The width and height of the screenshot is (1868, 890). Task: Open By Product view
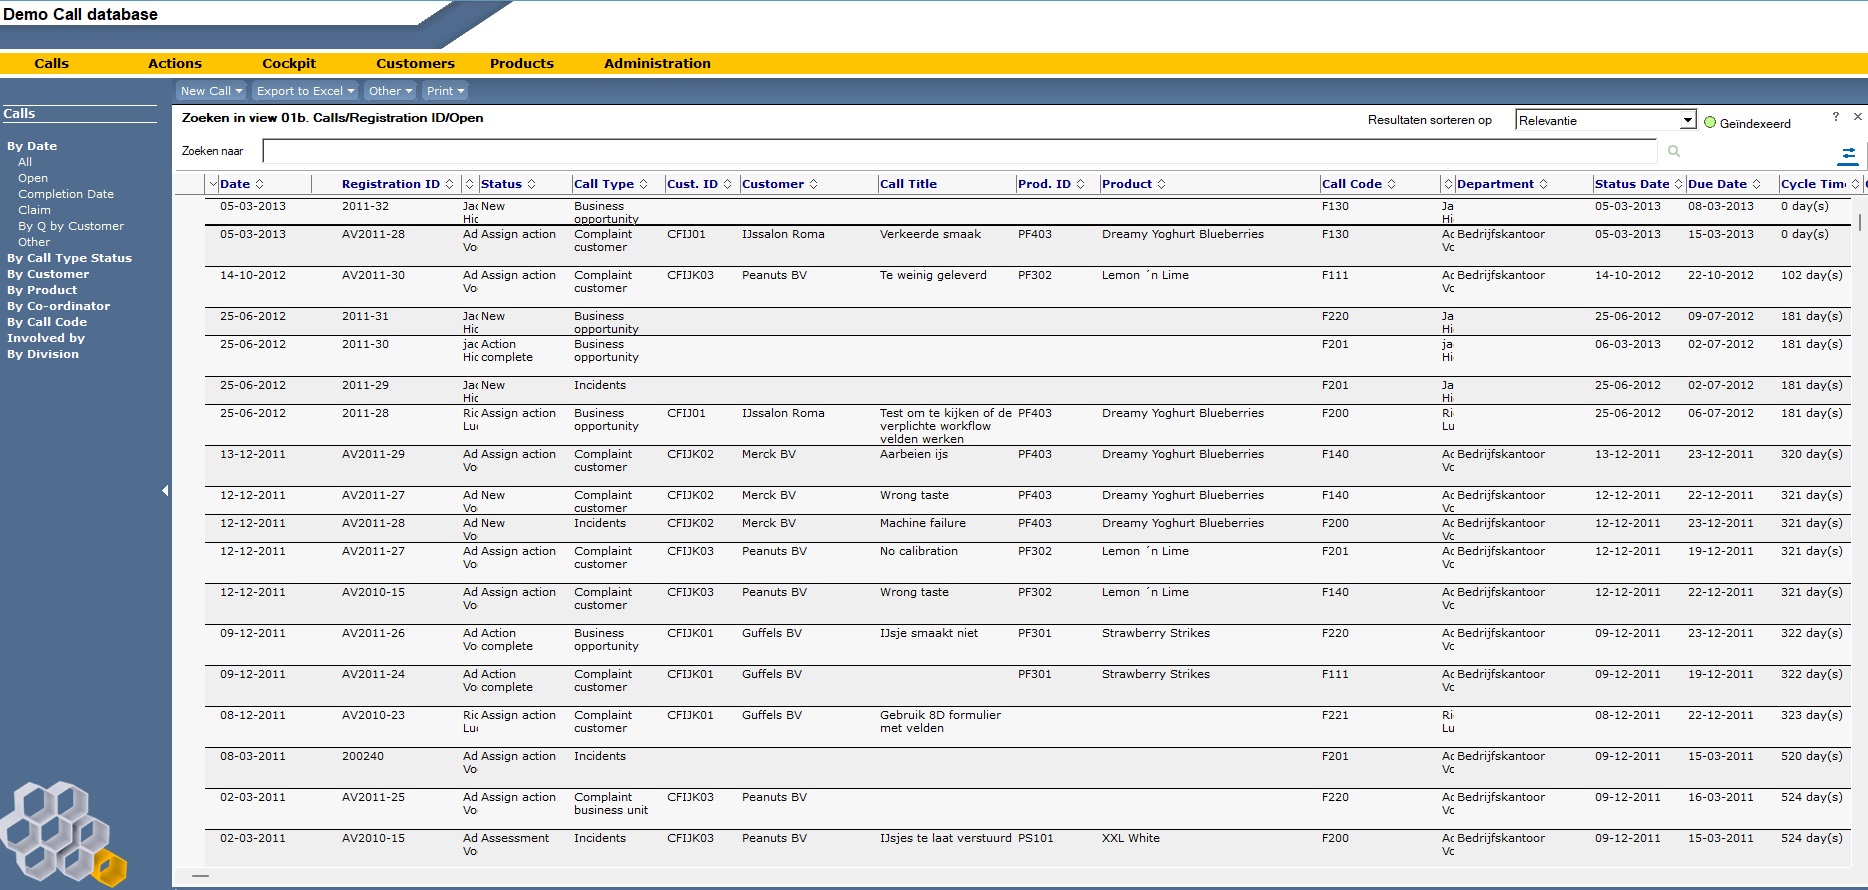(42, 290)
